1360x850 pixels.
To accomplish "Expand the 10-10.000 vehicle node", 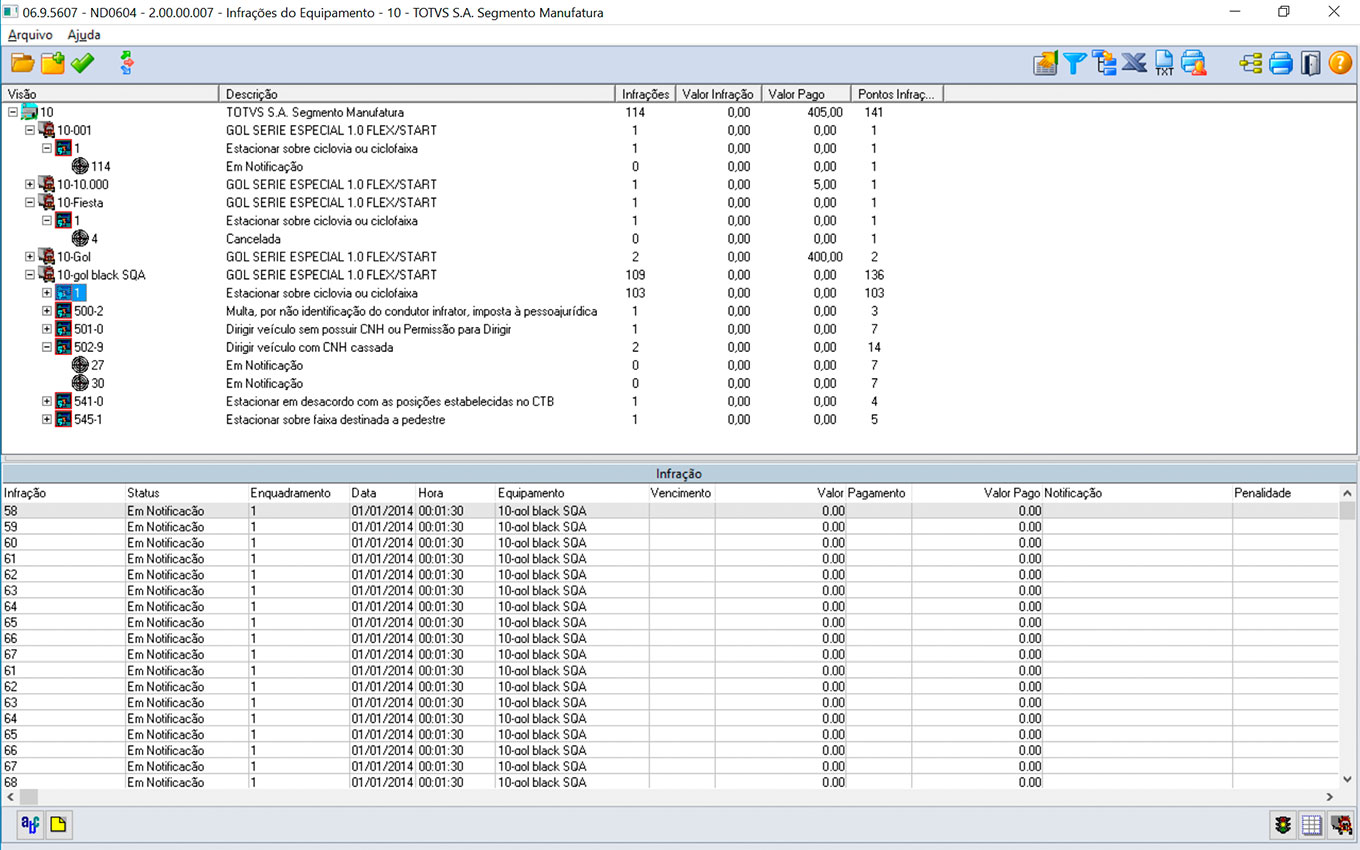I will coord(30,185).
